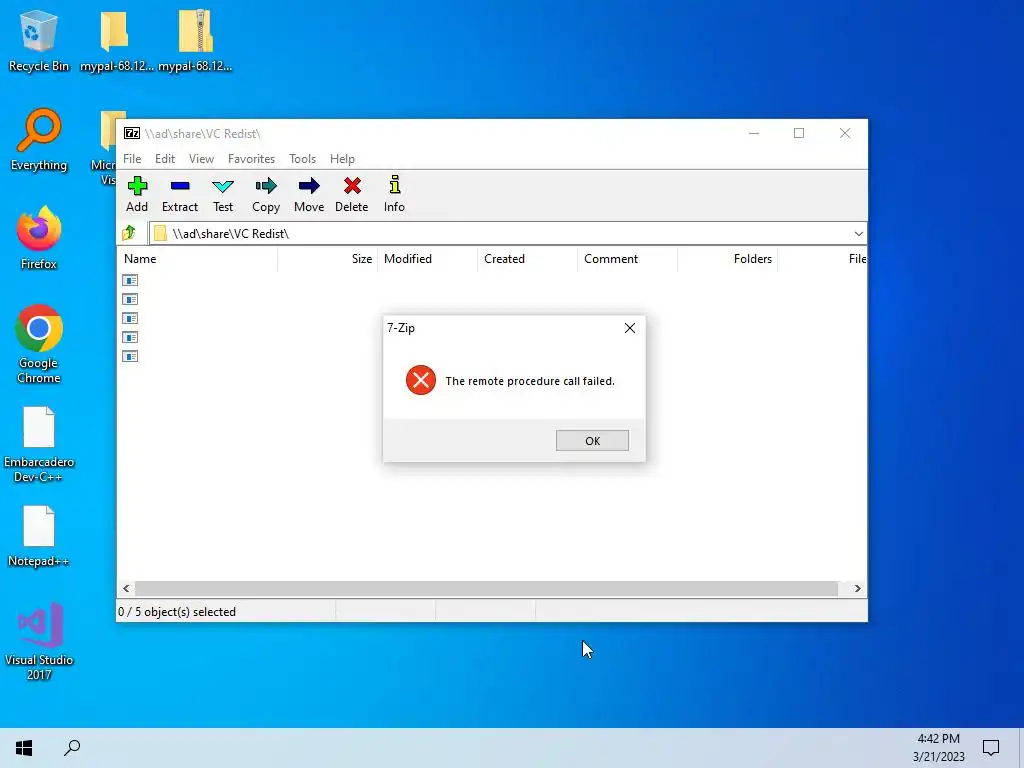Expand the address path dropdown arrow
This screenshot has height=768, width=1024.
[x=858, y=233]
